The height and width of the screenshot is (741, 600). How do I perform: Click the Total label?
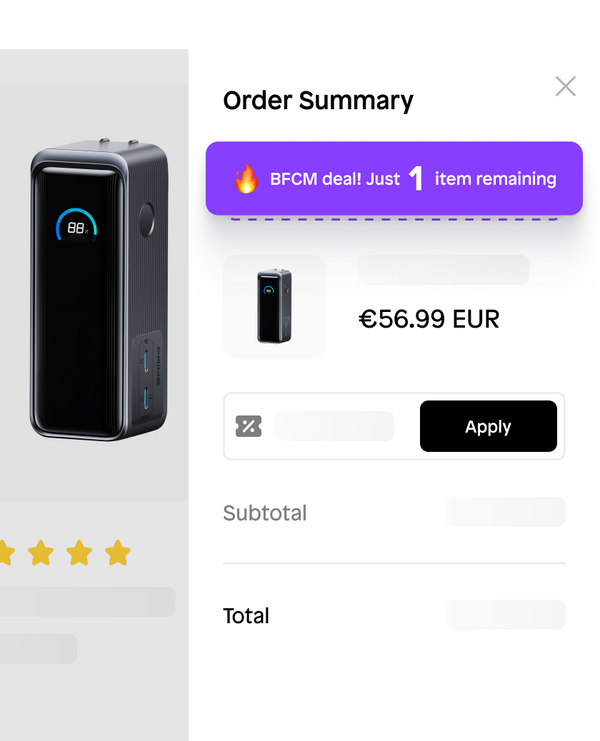click(246, 615)
